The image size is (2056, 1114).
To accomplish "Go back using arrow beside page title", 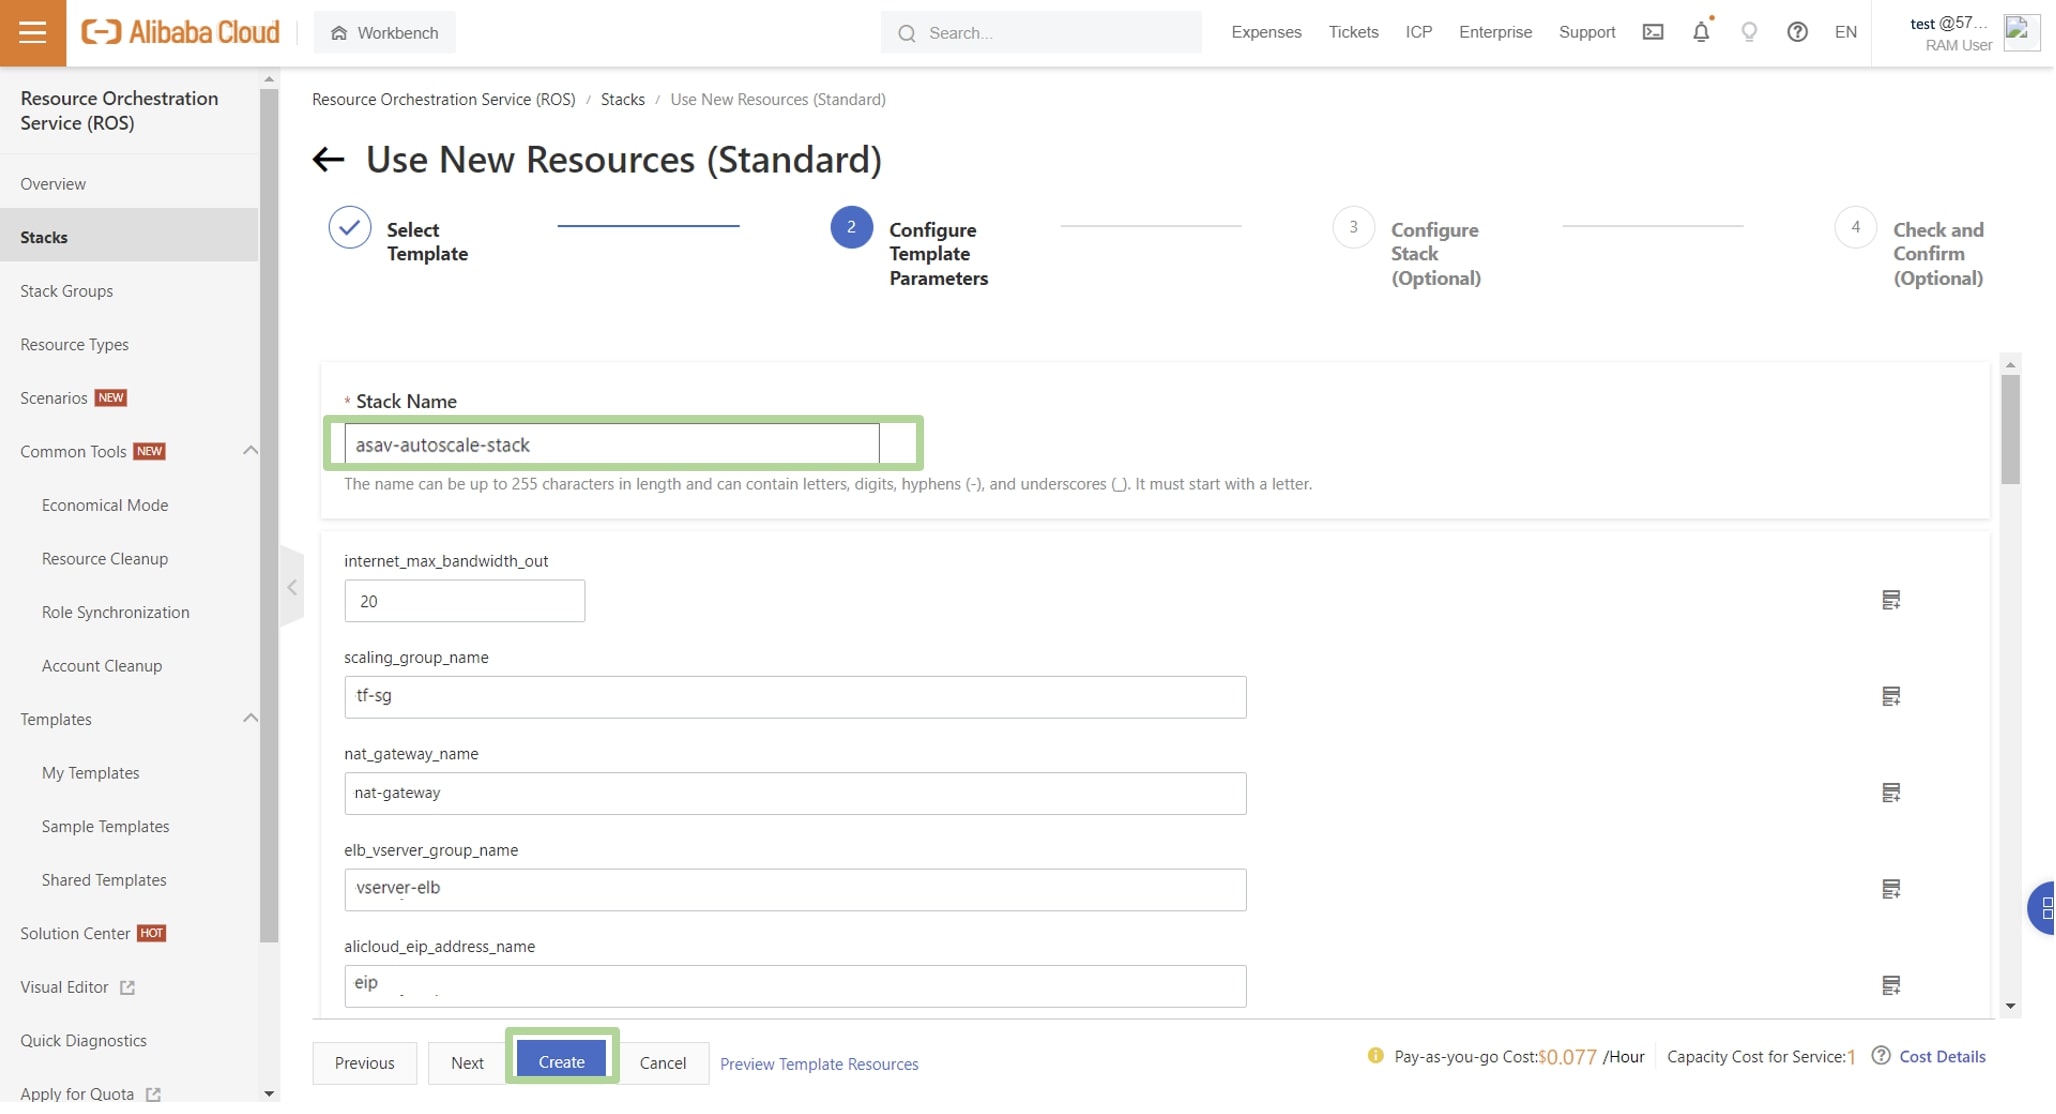I will pyautogui.click(x=328, y=159).
